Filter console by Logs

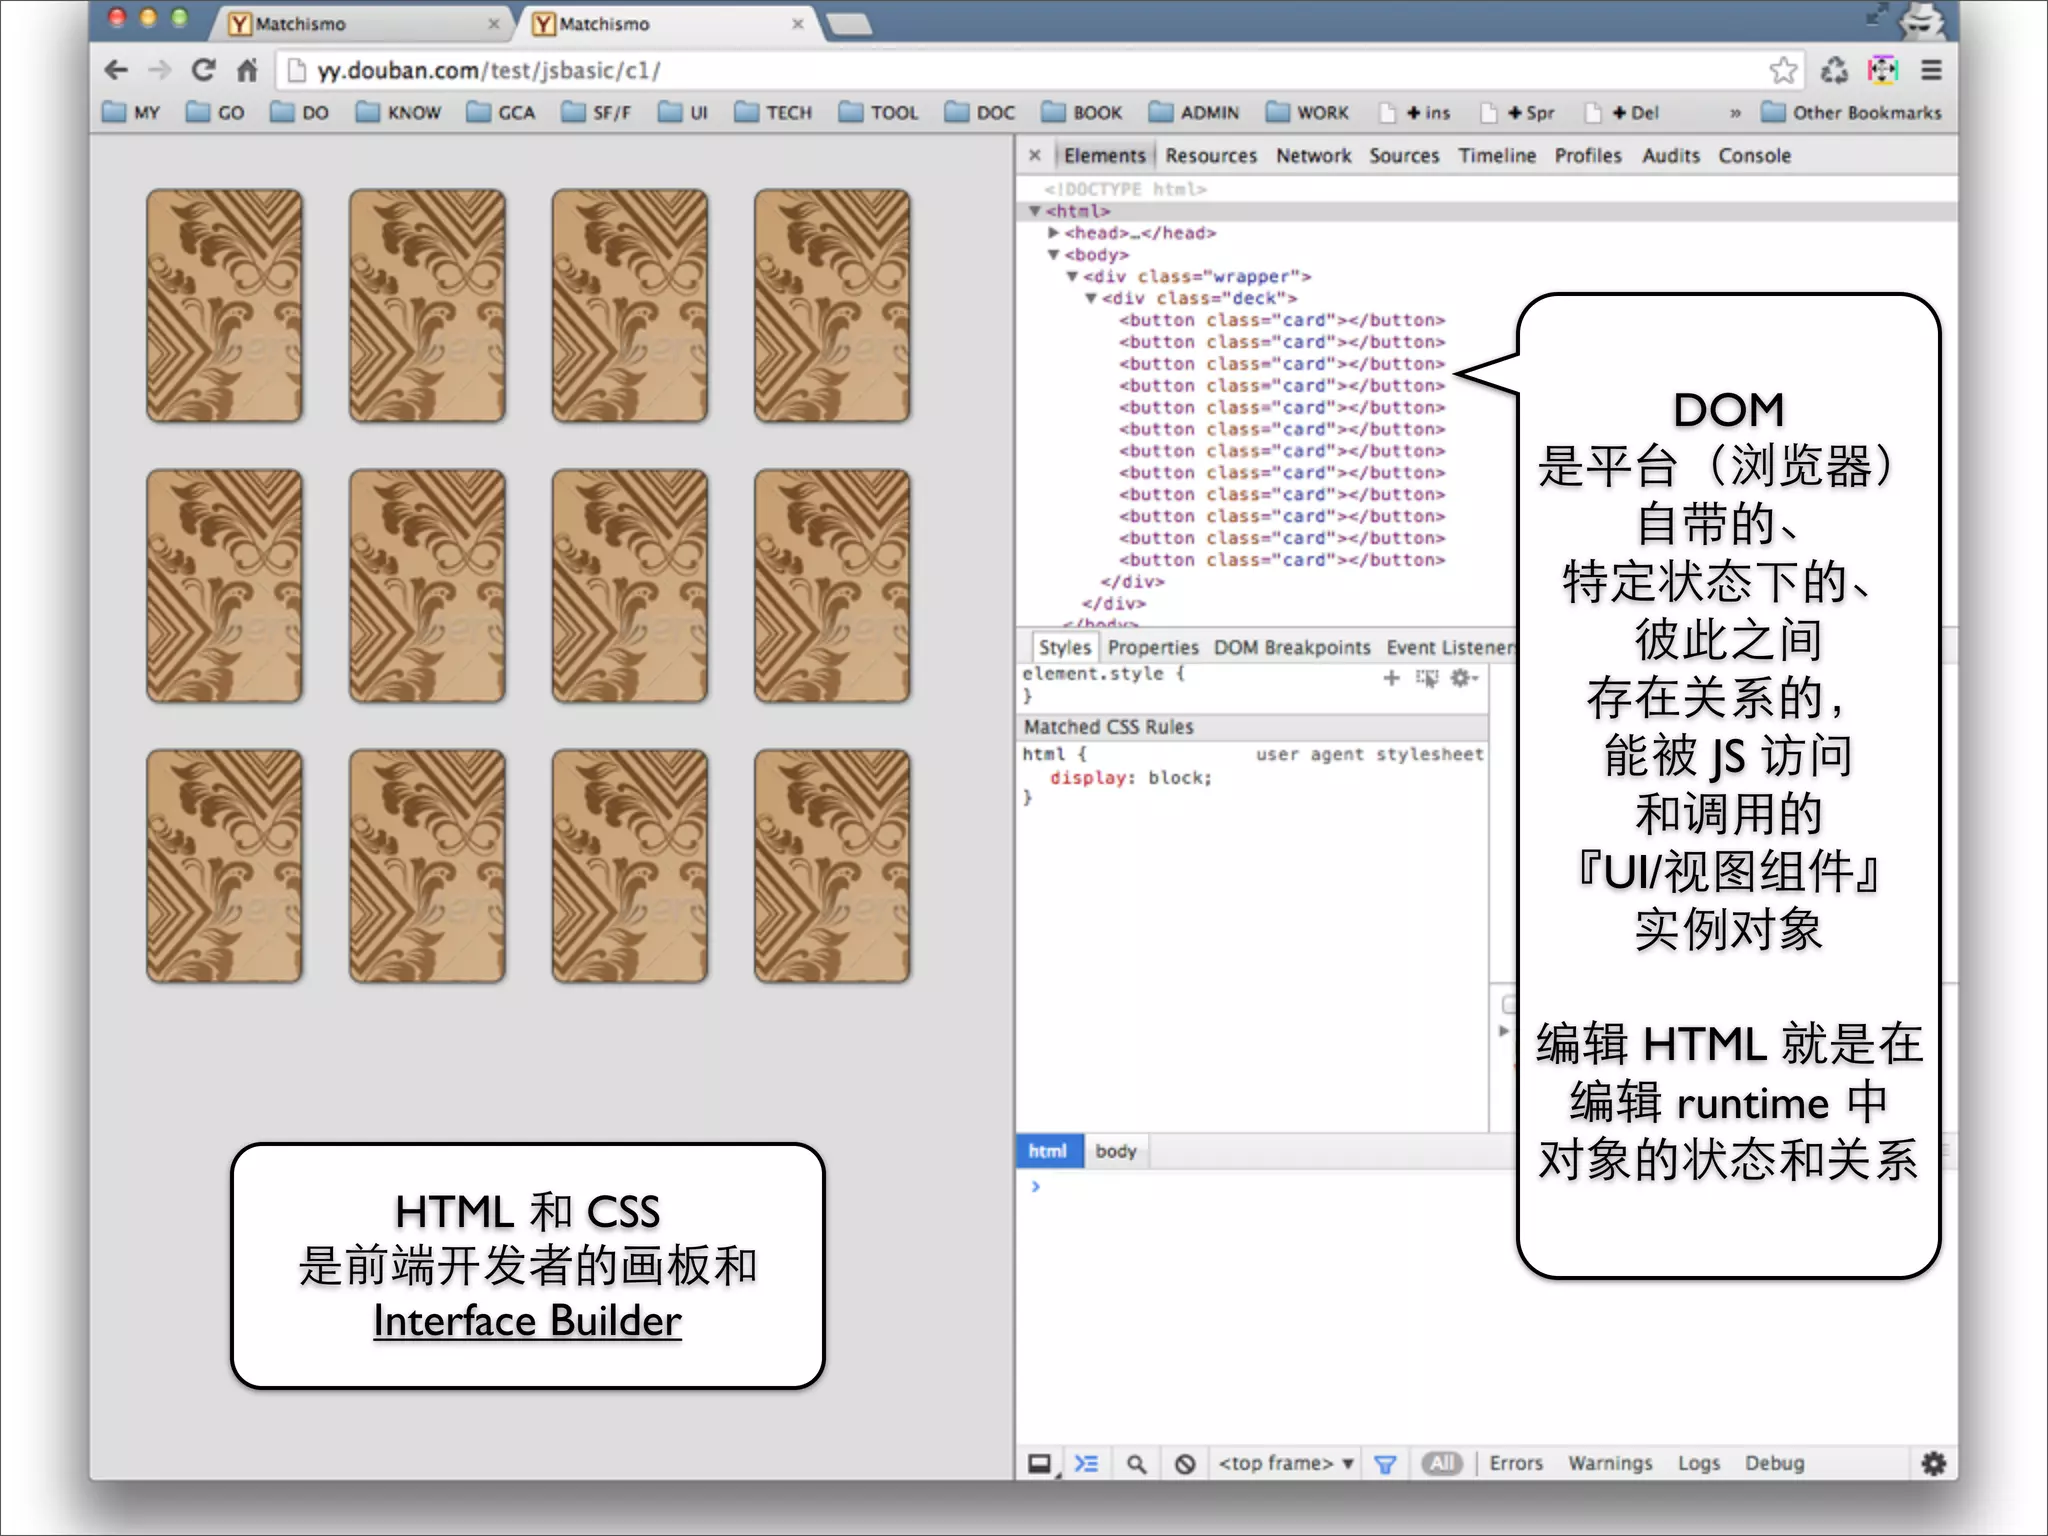click(1699, 1464)
